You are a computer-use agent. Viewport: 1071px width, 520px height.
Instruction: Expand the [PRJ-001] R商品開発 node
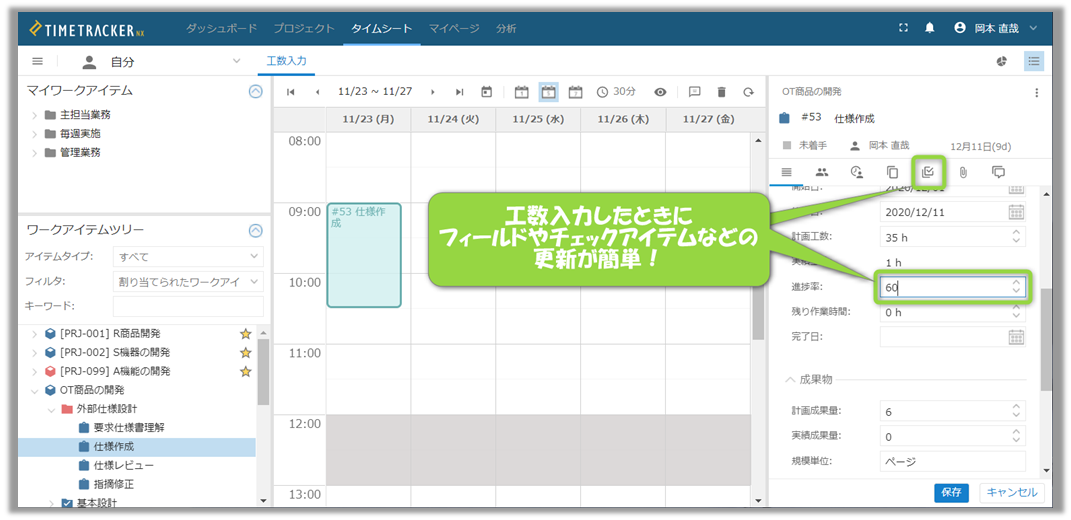[35, 333]
